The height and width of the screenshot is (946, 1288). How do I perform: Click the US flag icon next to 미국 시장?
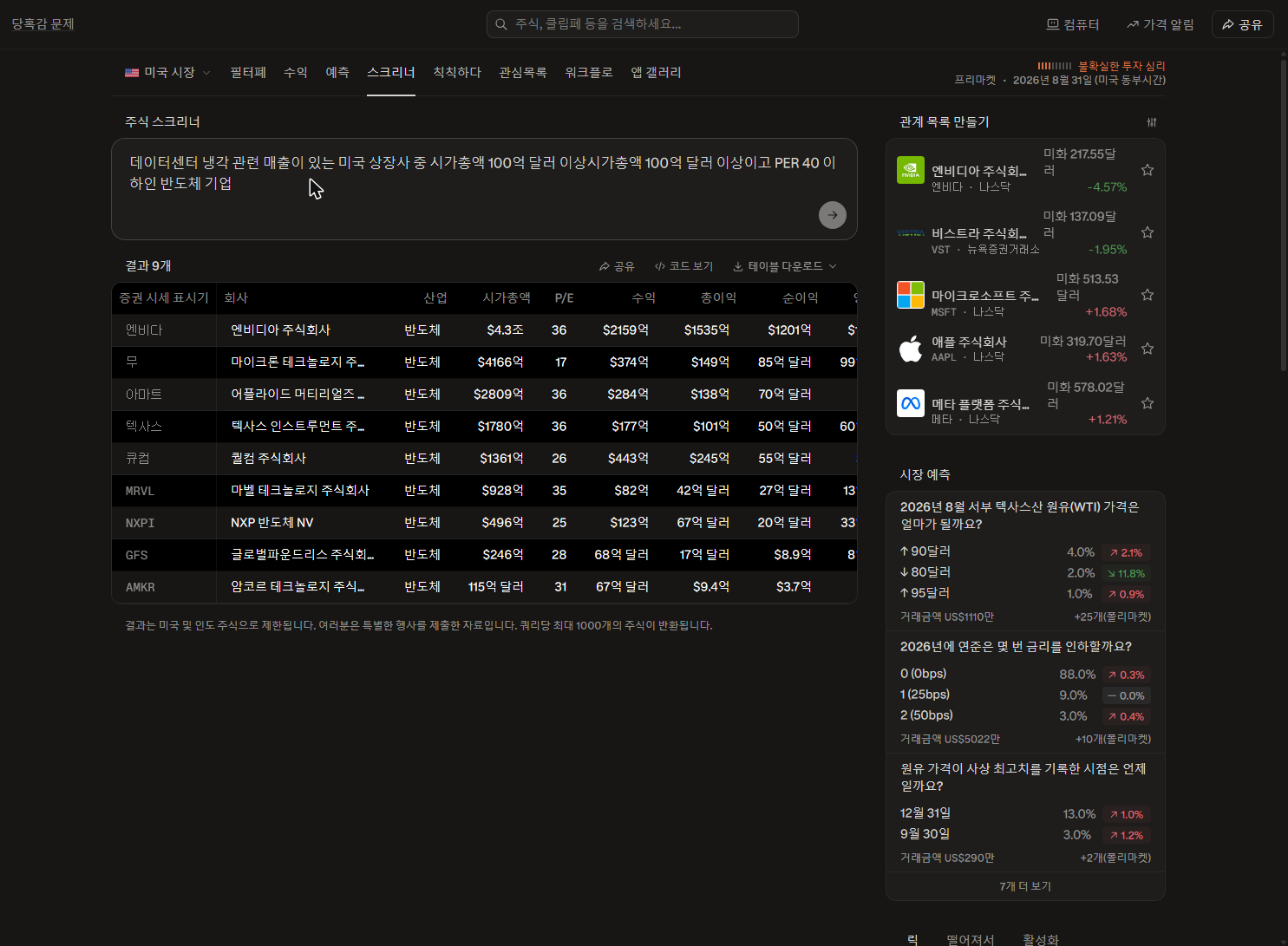click(132, 73)
